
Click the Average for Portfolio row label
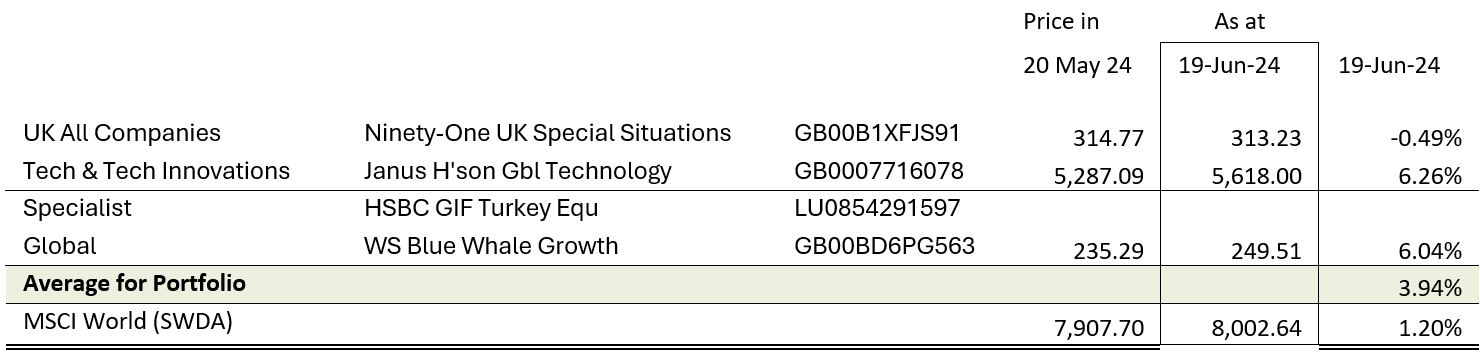(x=134, y=283)
